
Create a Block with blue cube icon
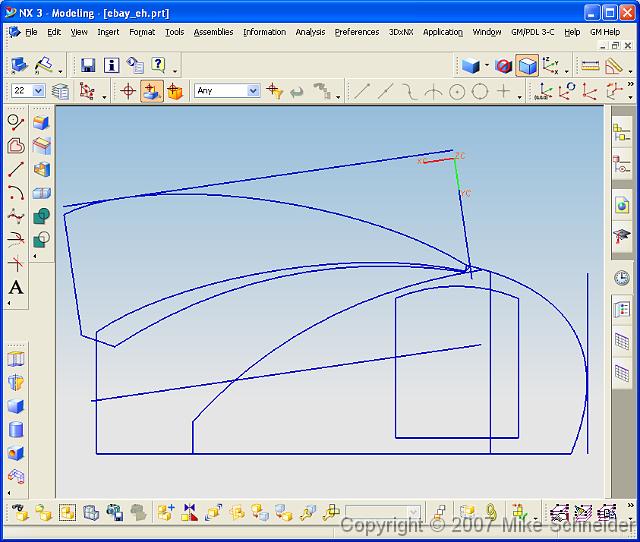pyautogui.click(x=16, y=406)
